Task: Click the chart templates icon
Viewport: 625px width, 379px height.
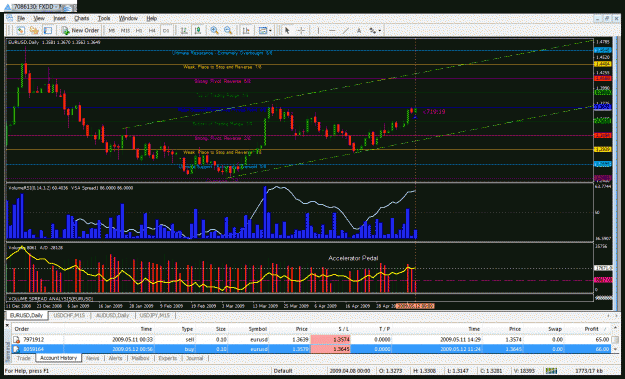Action: click(x=263, y=30)
